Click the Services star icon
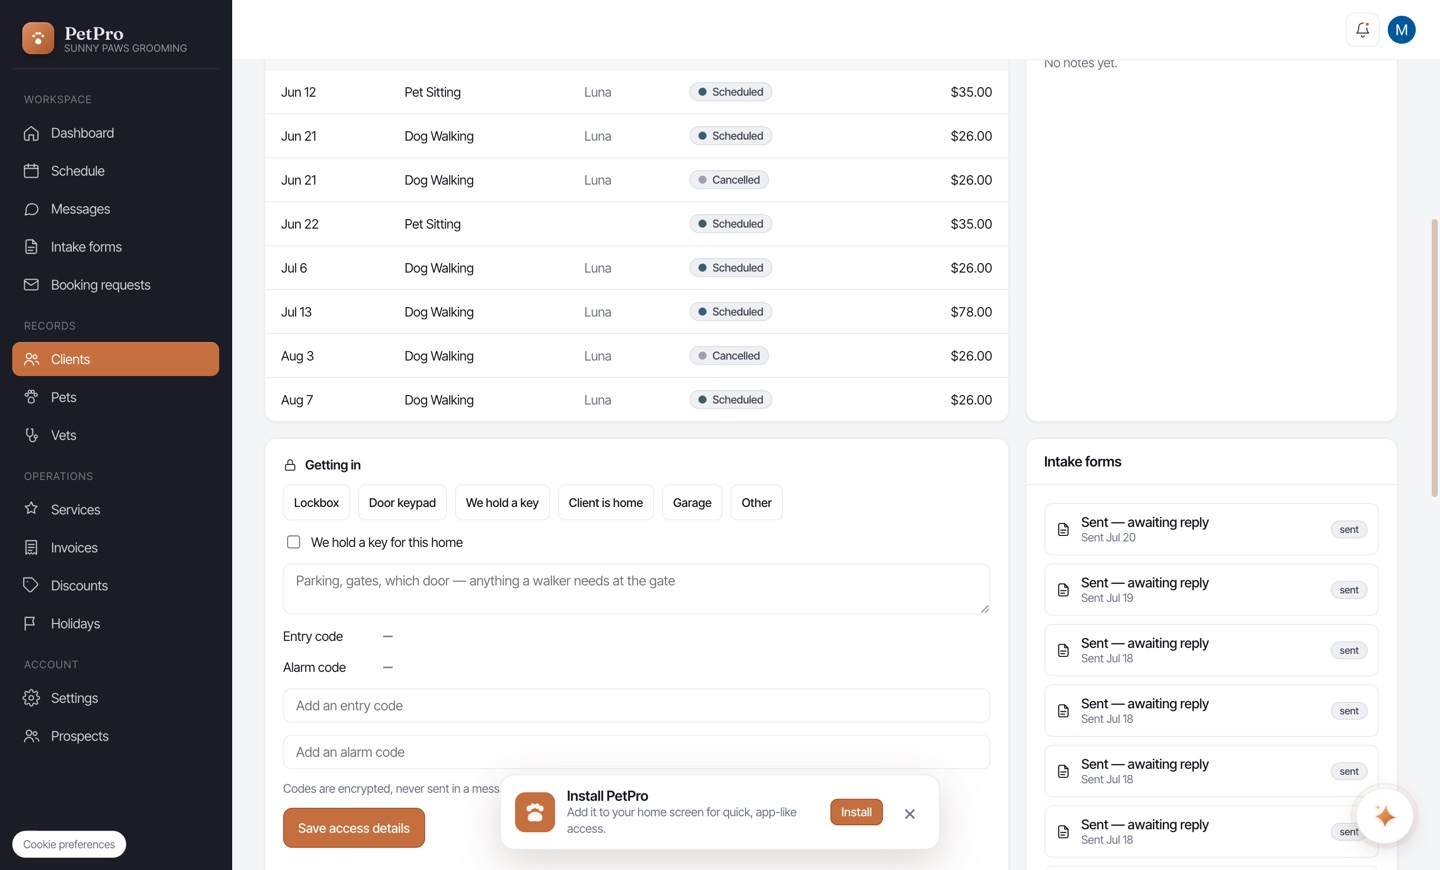This screenshot has width=1440, height=870. coord(31,509)
